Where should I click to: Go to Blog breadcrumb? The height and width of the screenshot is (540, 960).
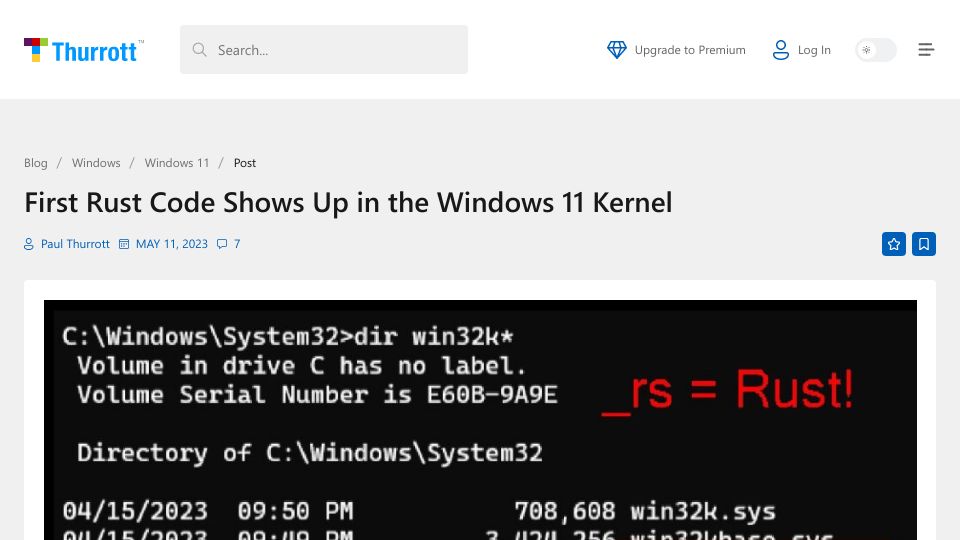tap(36, 163)
